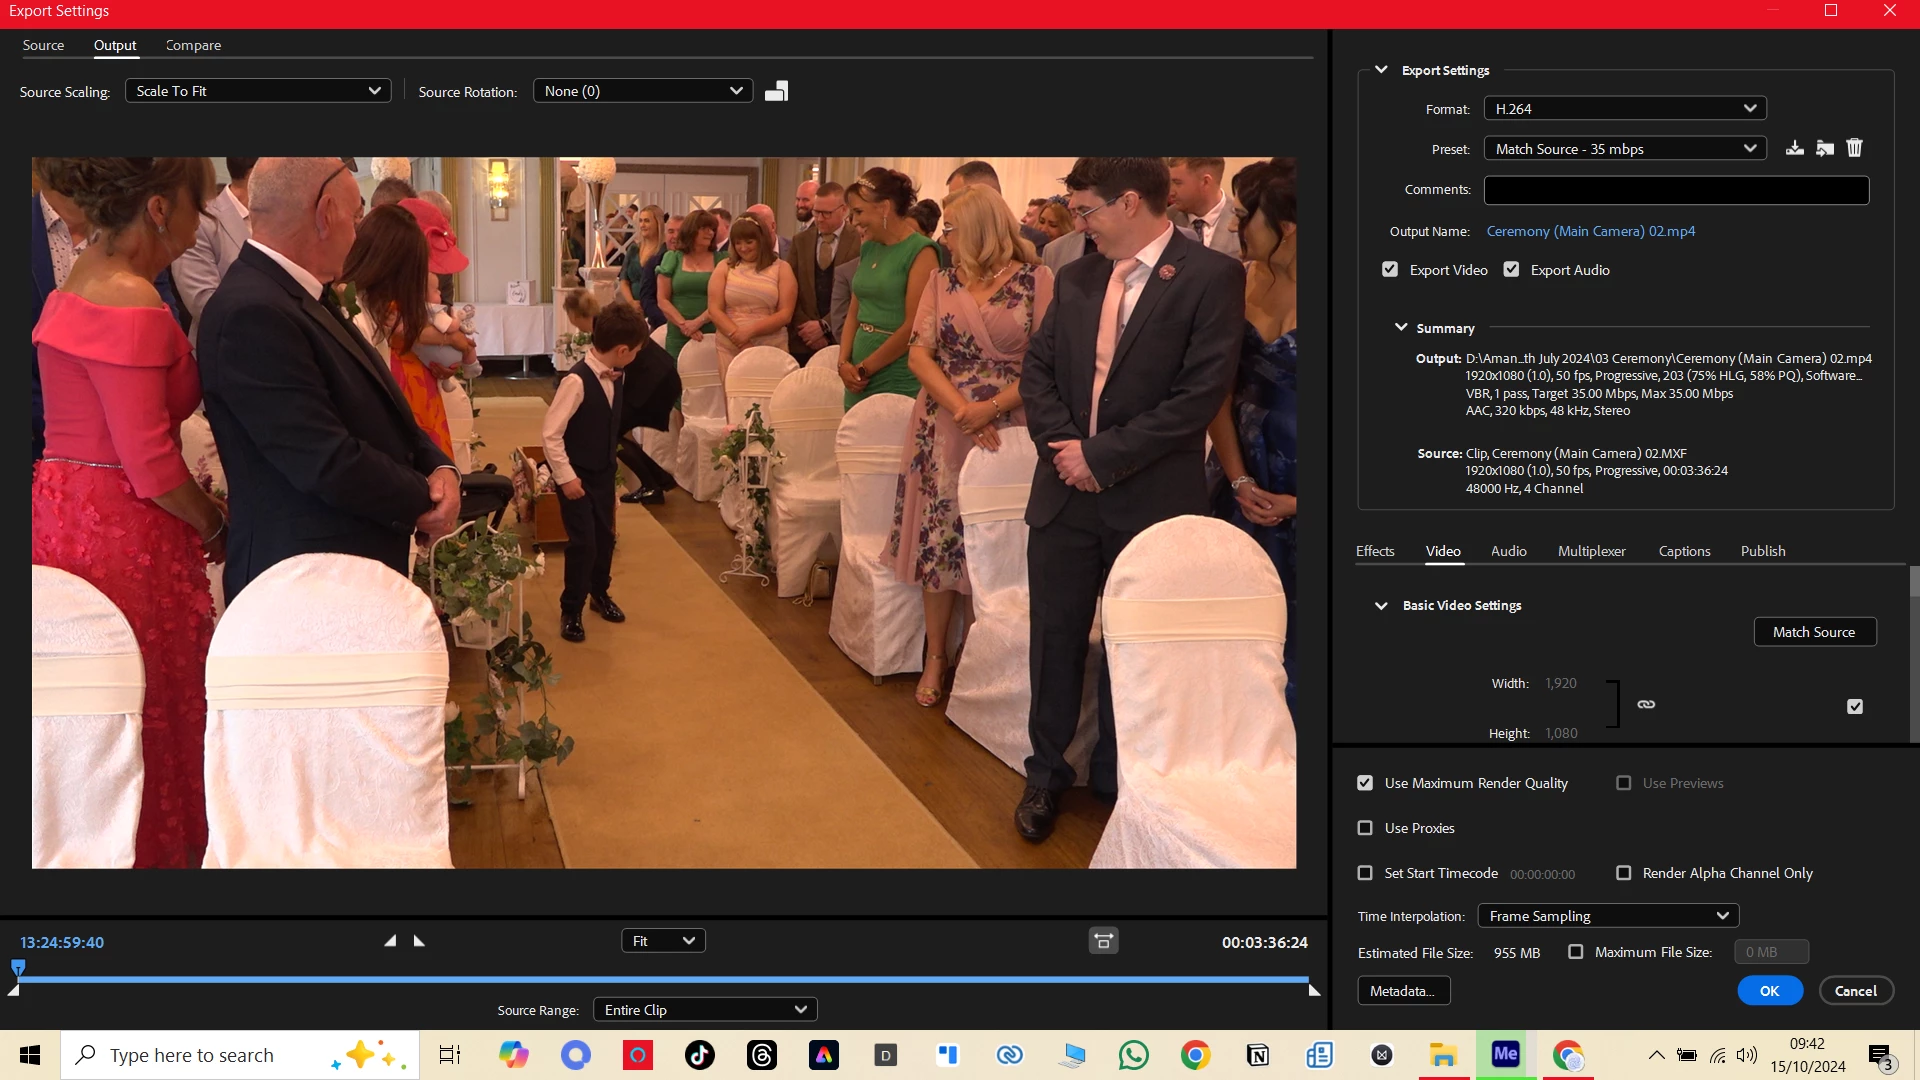Click the Set Out Point marker icon

[419, 941]
